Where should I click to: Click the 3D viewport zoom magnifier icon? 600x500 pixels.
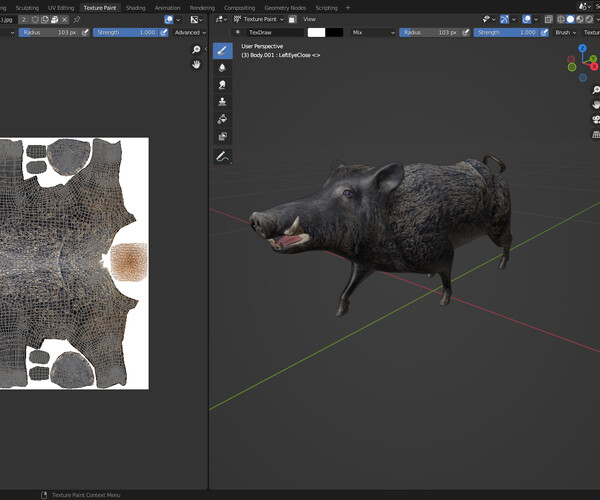[x=596, y=90]
